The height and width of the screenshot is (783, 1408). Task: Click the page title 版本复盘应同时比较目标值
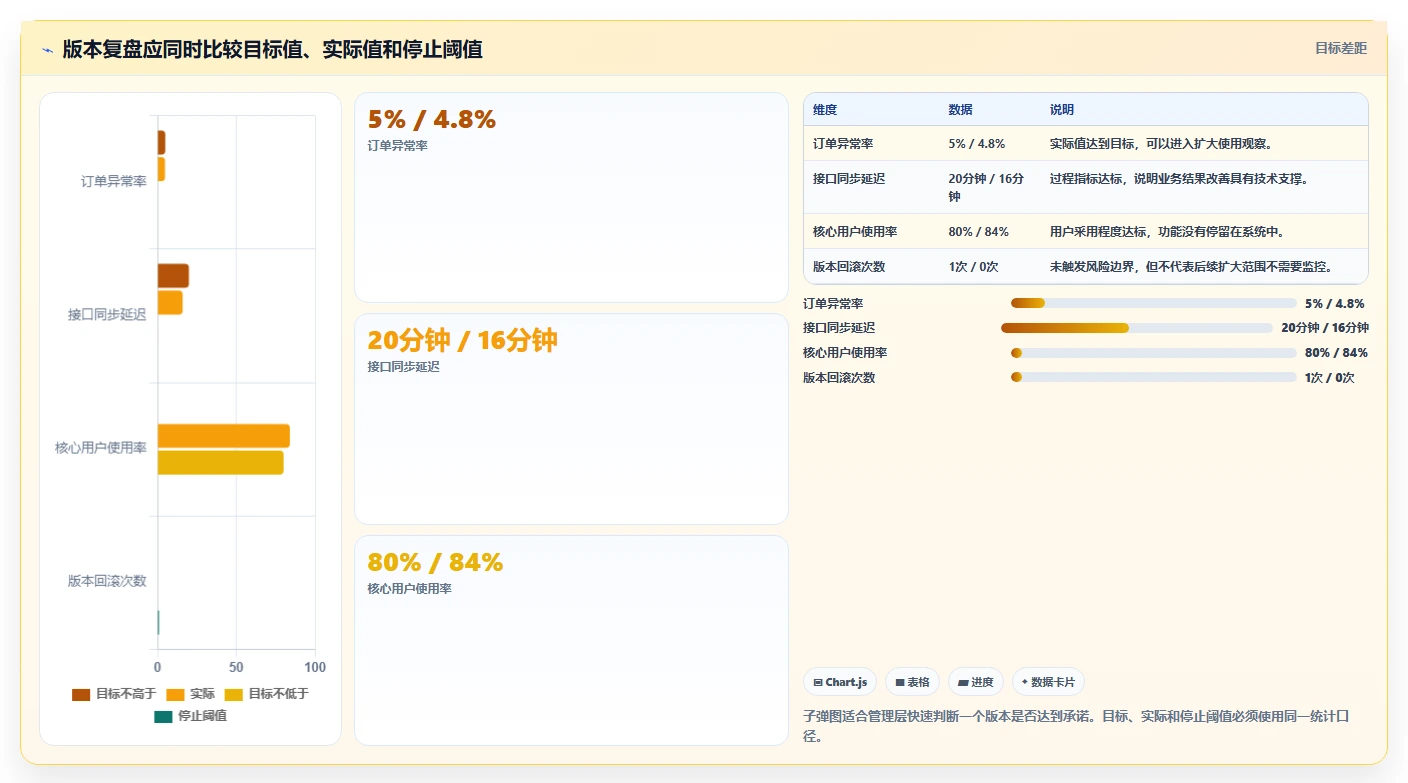[x=273, y=50]
